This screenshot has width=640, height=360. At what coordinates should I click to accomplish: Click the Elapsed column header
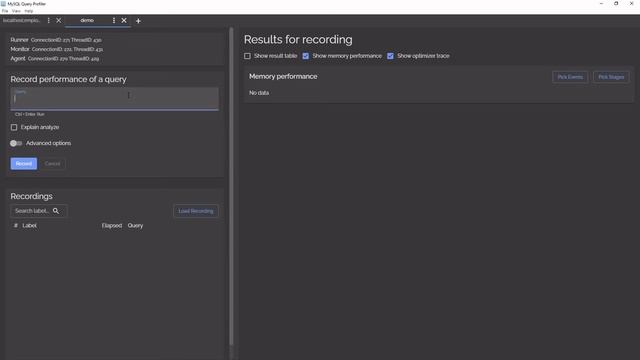pos(112,226)
